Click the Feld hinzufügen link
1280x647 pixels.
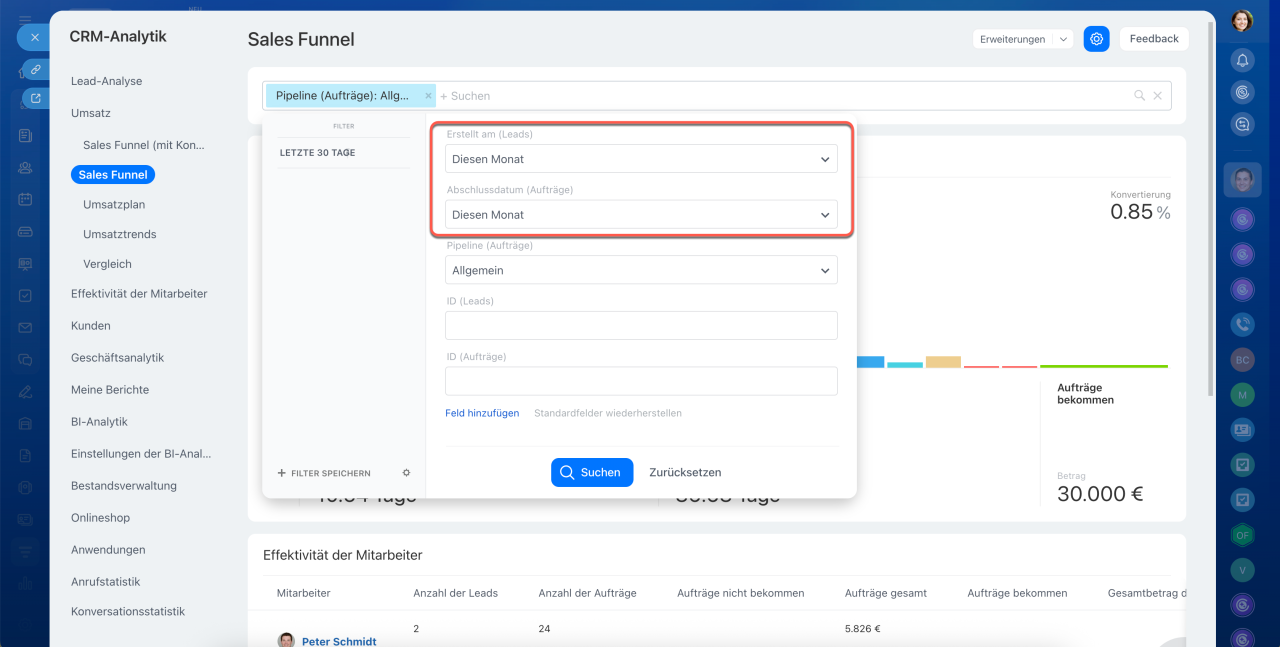[x=482, y=413]
